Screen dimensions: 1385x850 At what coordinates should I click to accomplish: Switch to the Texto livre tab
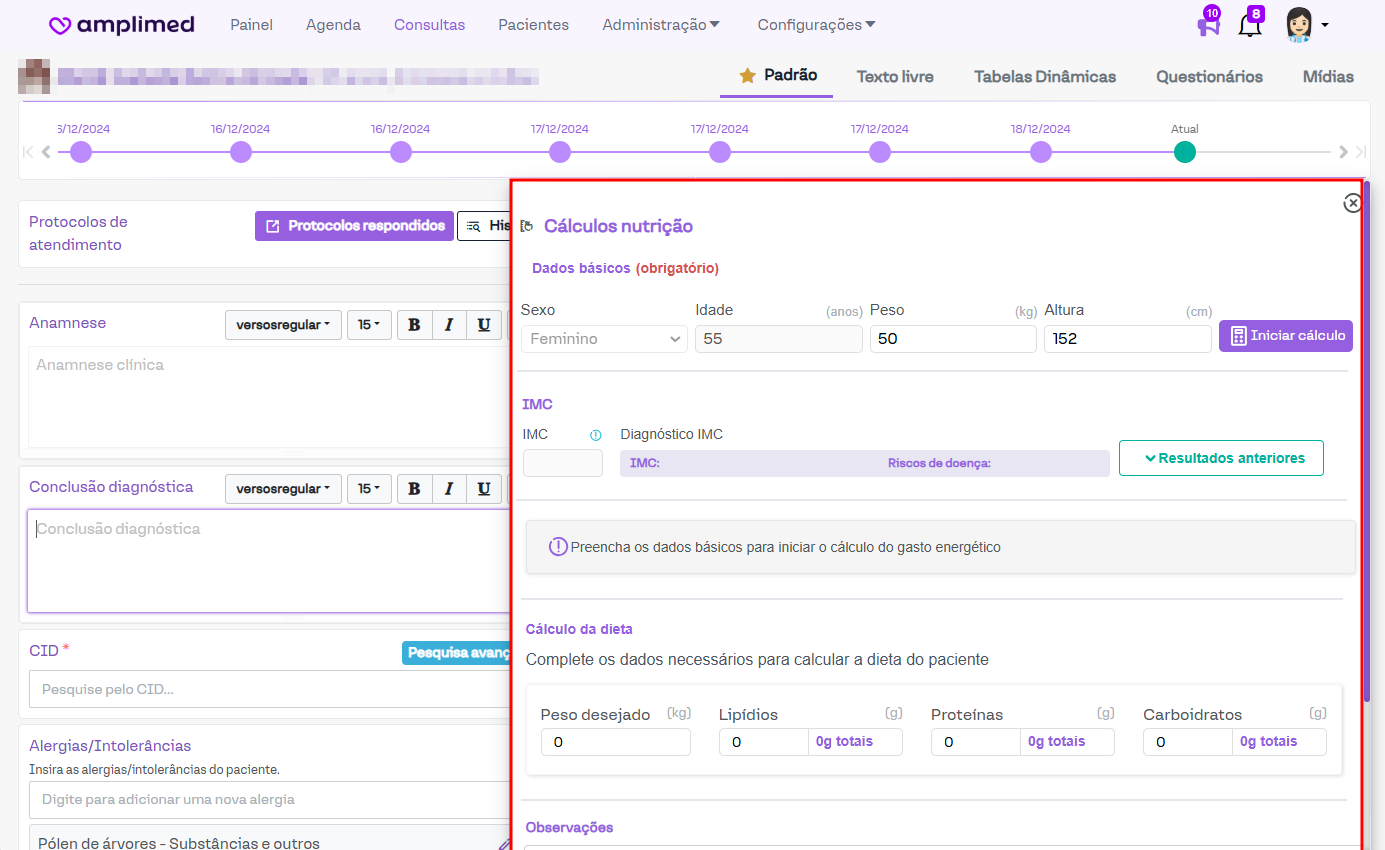pyautogui.click(x=895, y=77)
